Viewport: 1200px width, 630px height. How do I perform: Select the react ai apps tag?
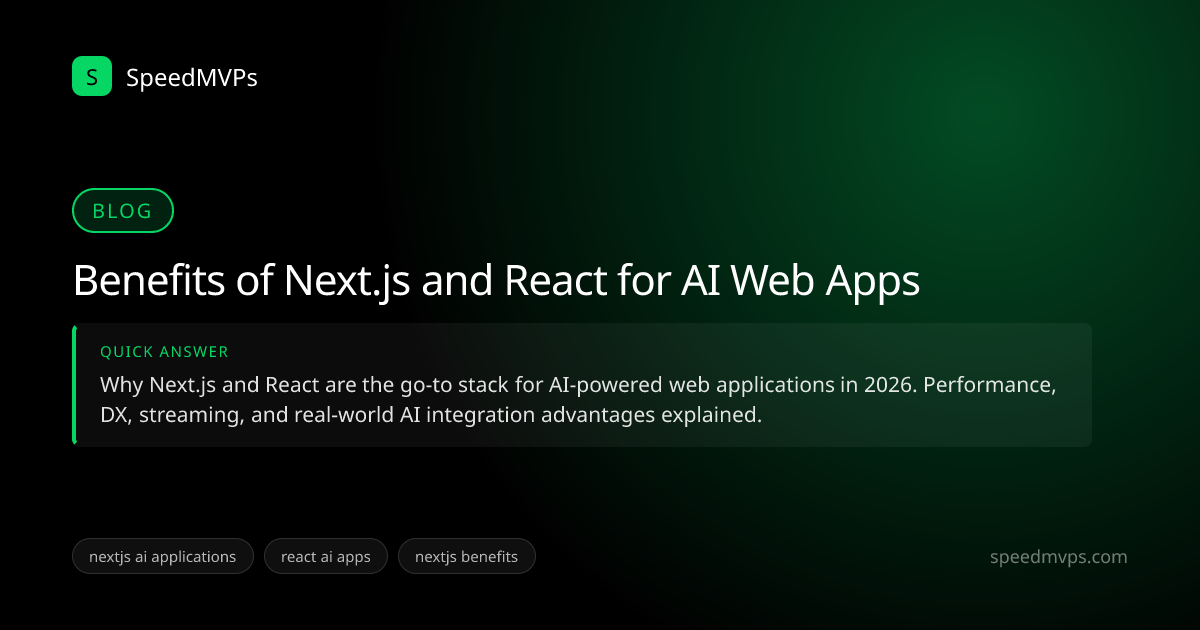(326, 556)
